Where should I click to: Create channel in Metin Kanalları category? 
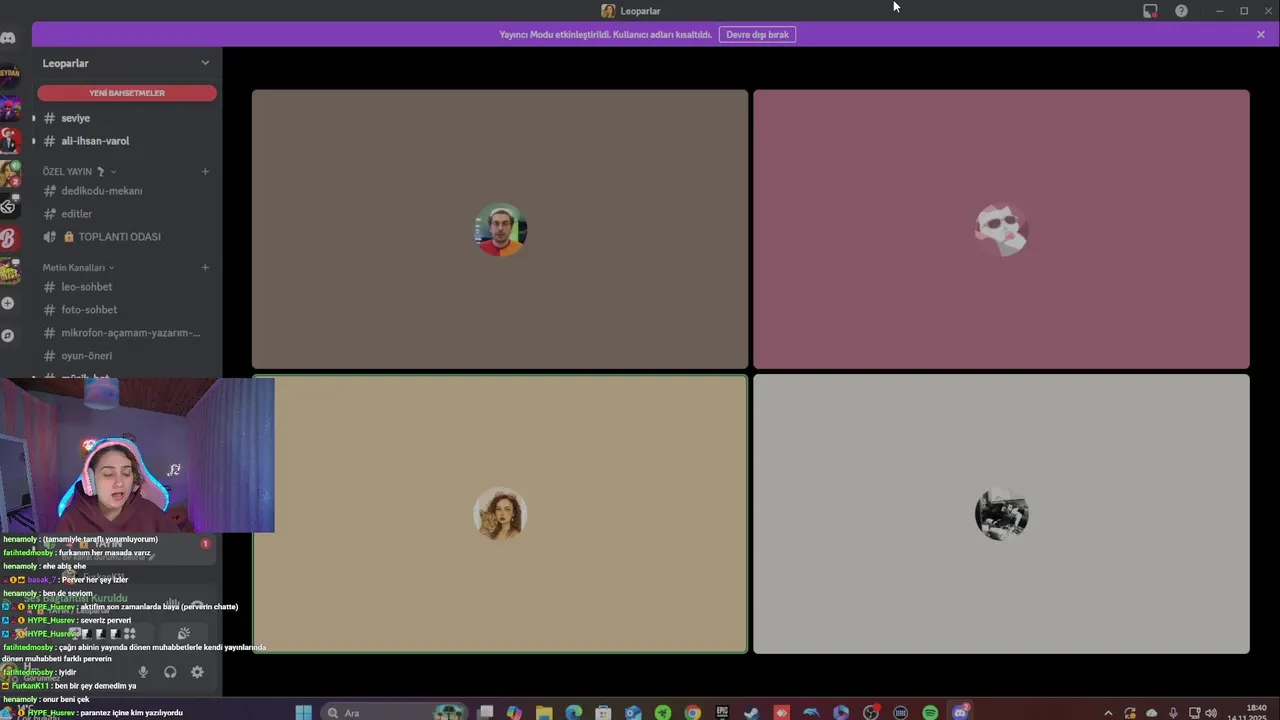click(x=205, y=267)
